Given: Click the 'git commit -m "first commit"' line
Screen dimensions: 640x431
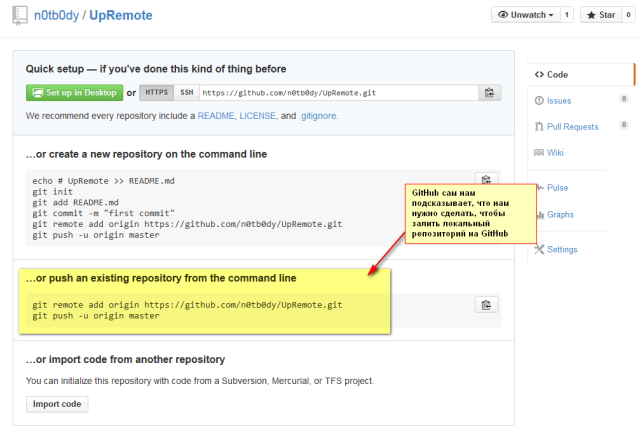Looking at the screenshot, I should 103,213.
